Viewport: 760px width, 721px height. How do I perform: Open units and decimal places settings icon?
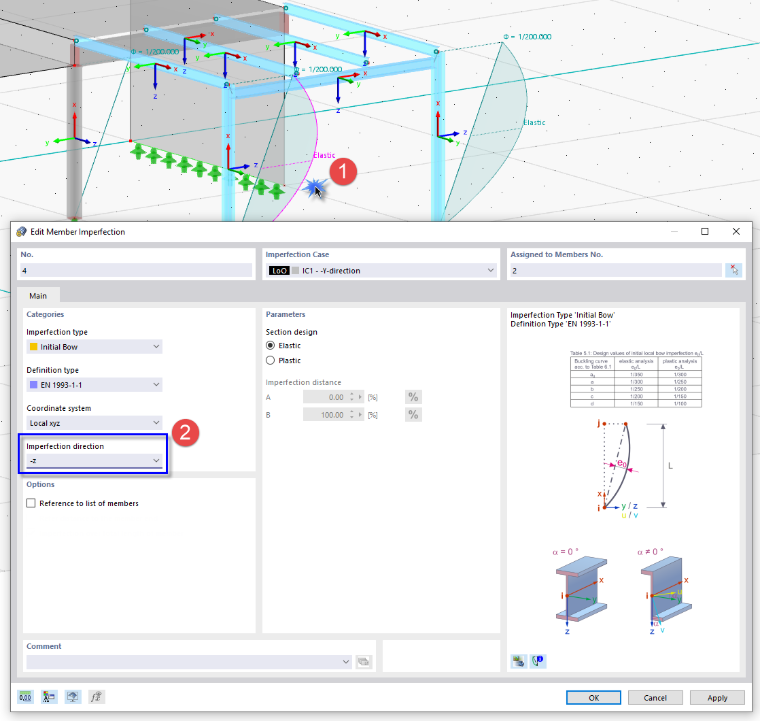click(x=25, y=697)
